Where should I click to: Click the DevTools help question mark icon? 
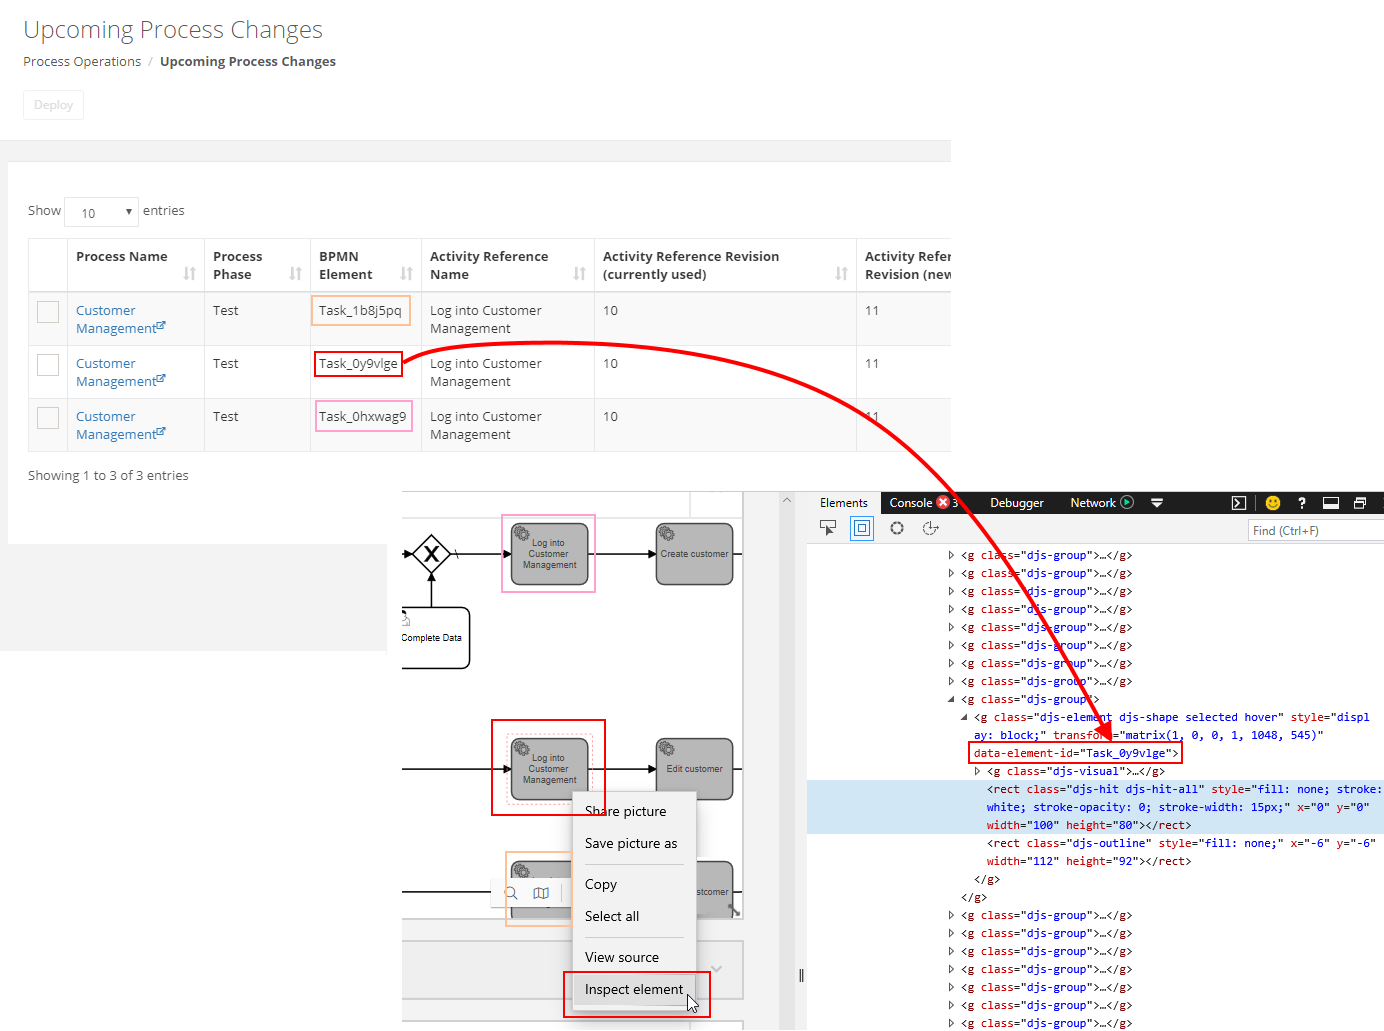1301,502
